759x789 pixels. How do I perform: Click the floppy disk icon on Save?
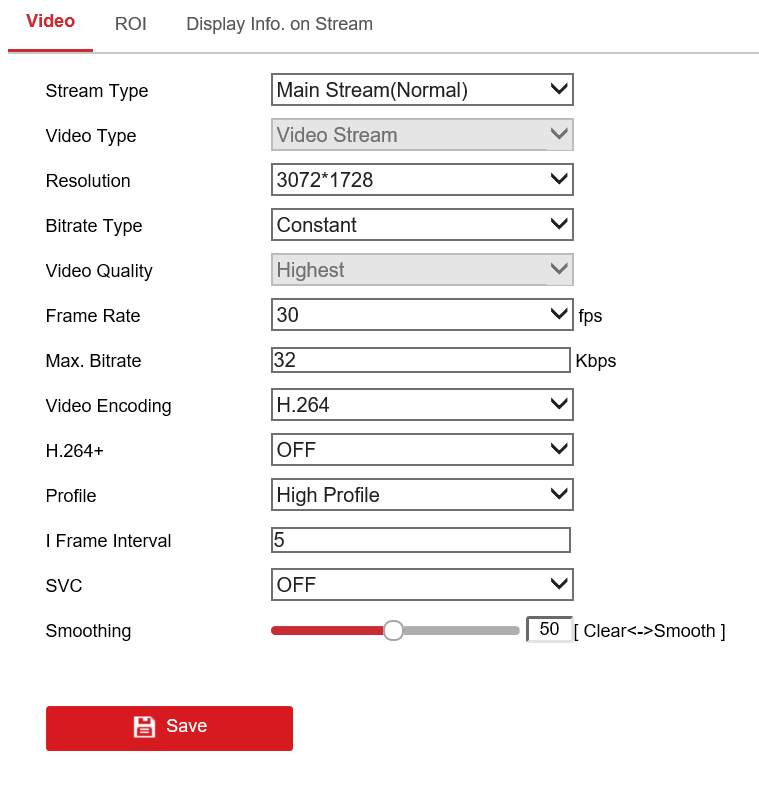click(144, 727)
